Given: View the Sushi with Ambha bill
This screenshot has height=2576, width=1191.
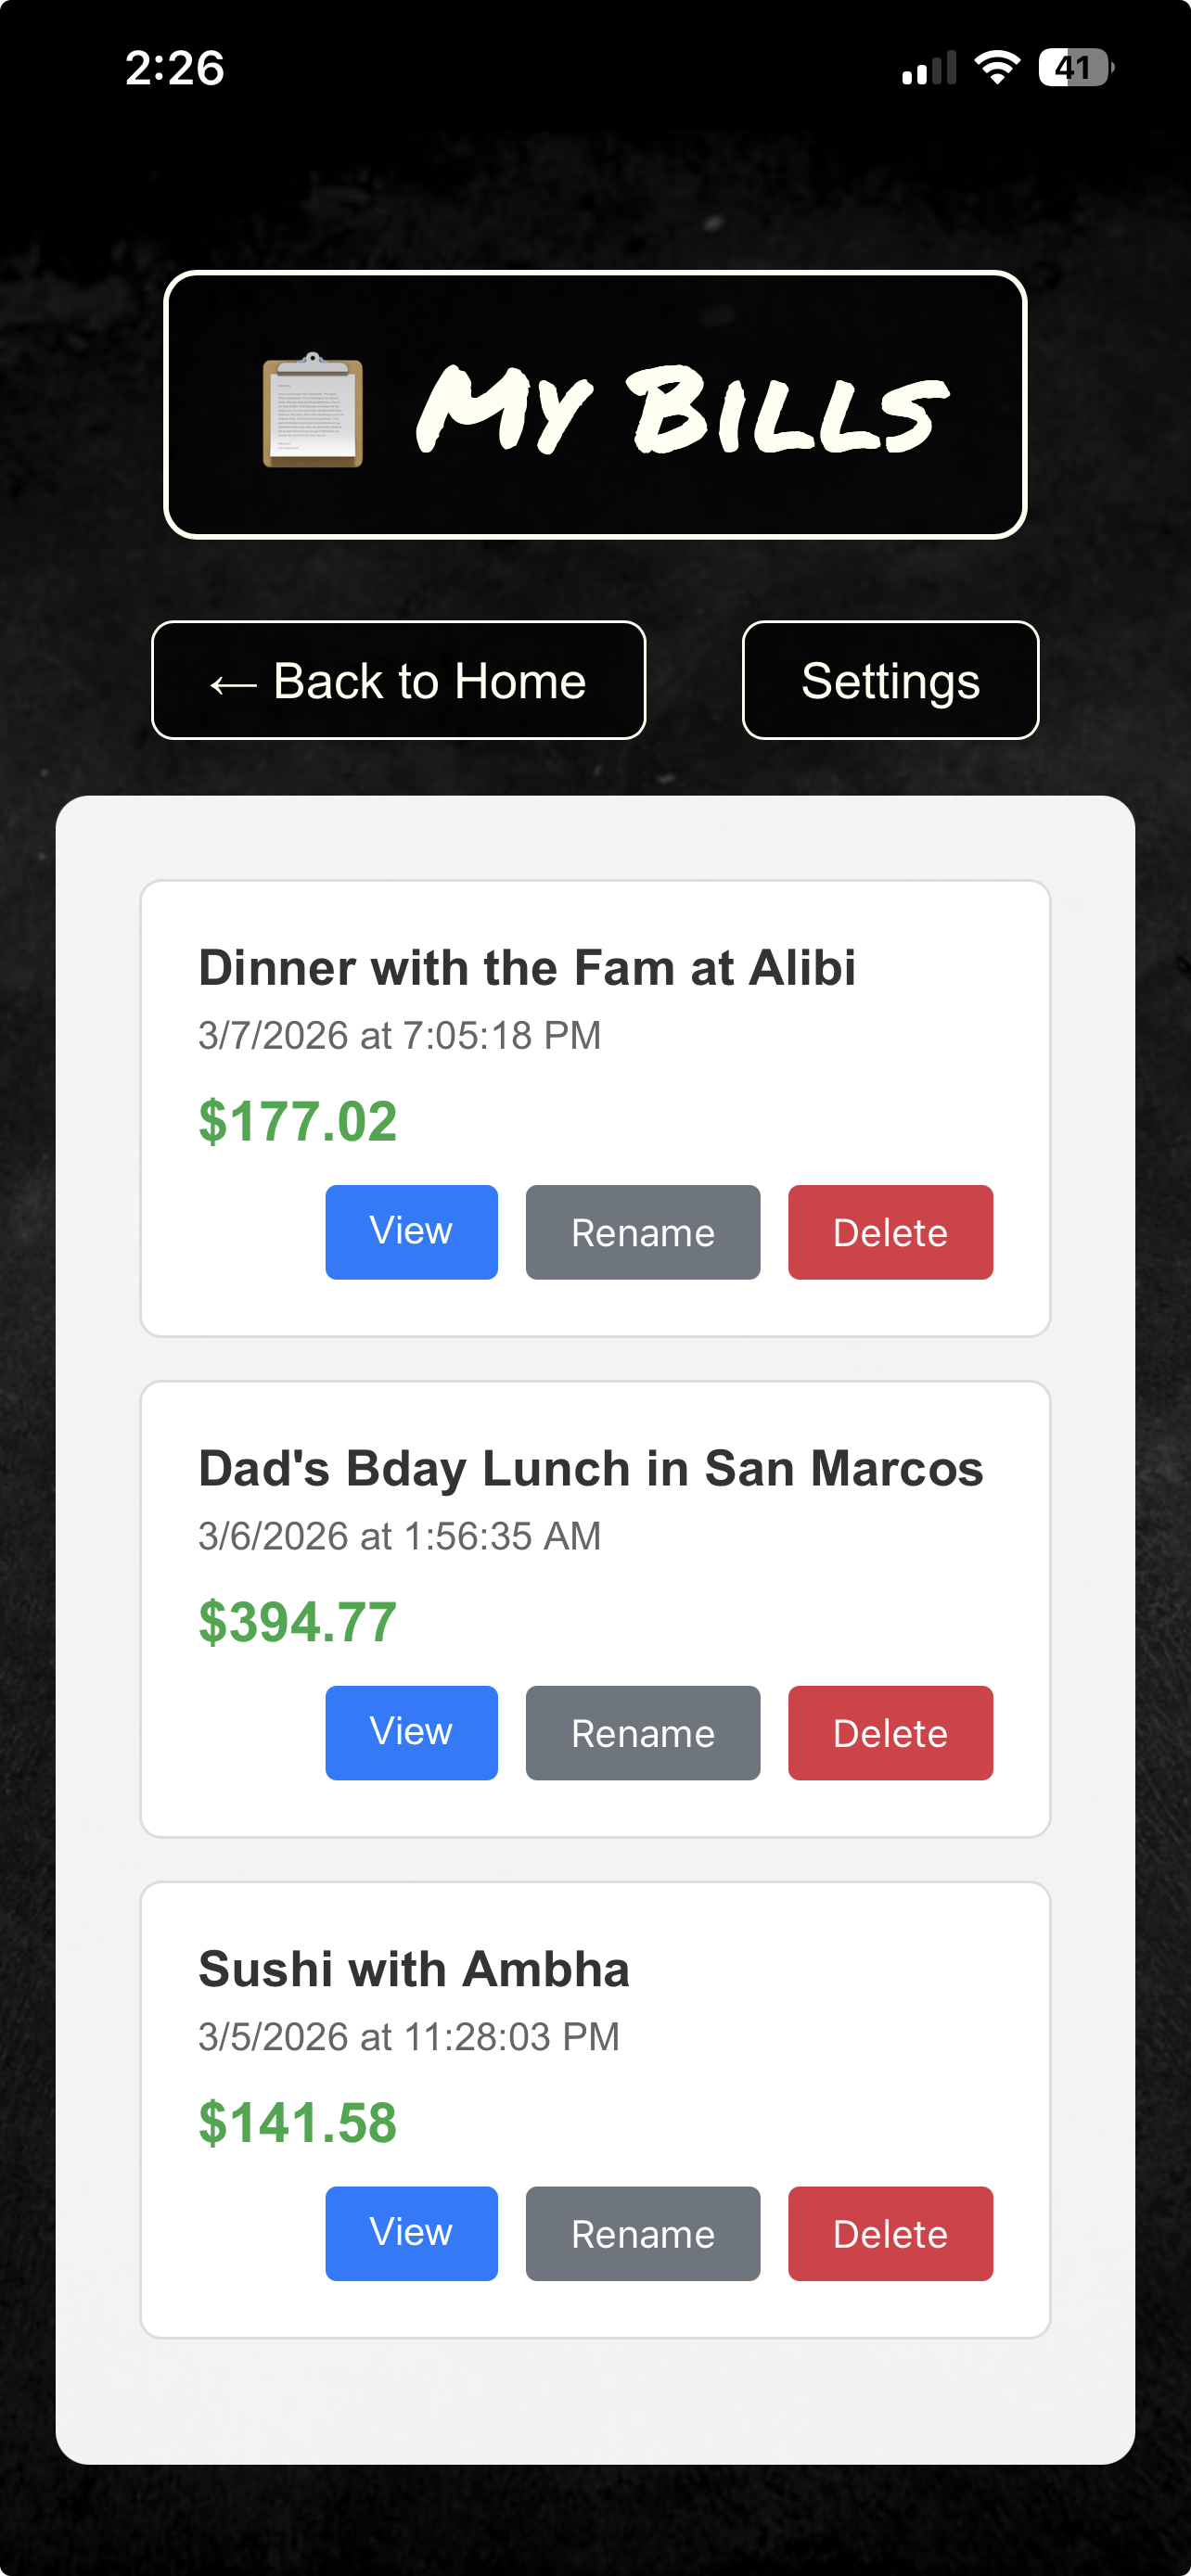Looking at the screenshot, I should point(411,2233).
